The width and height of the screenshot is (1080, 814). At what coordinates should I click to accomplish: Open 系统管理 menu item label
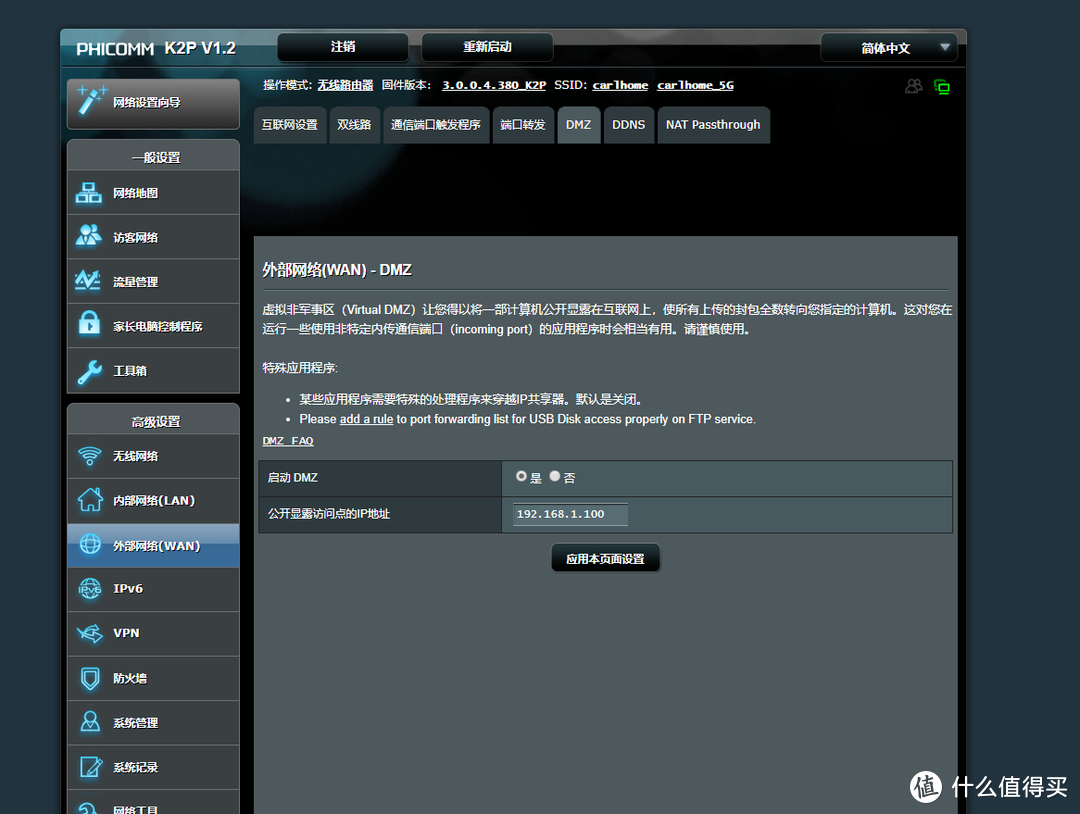[136, 723]
